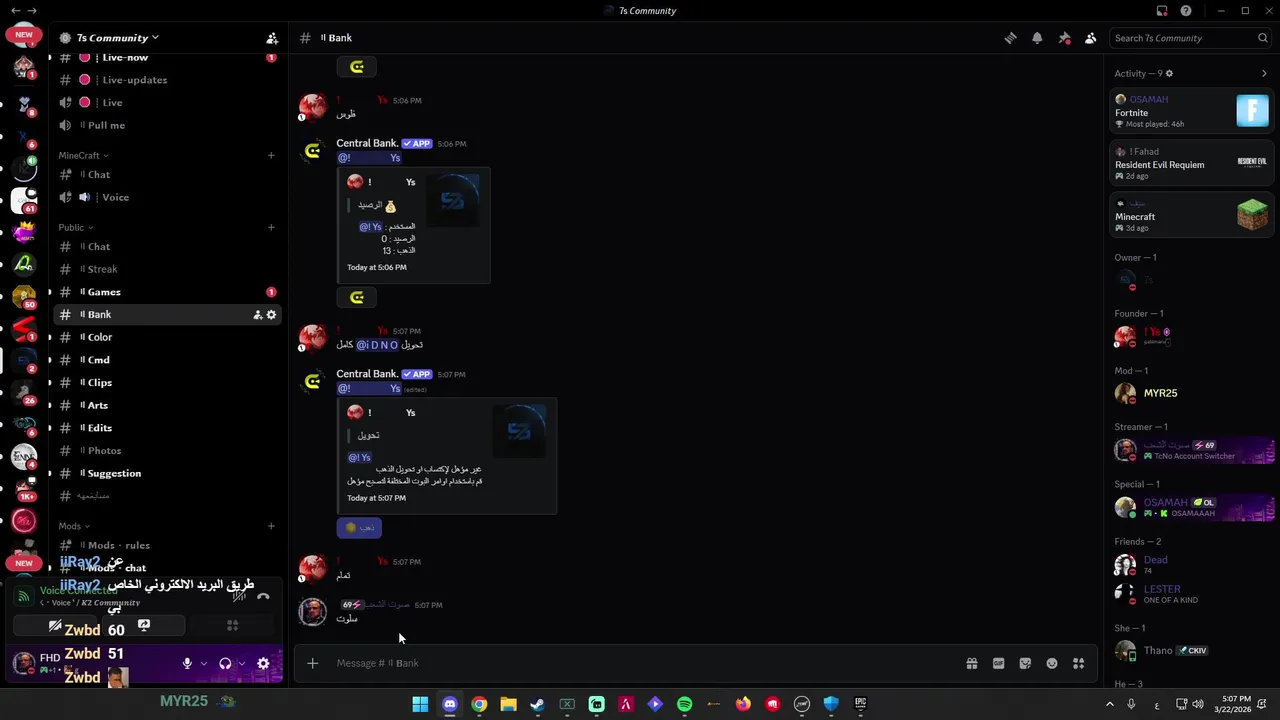
Task: Add a channel to Public category
Action: tap(271, 227)
